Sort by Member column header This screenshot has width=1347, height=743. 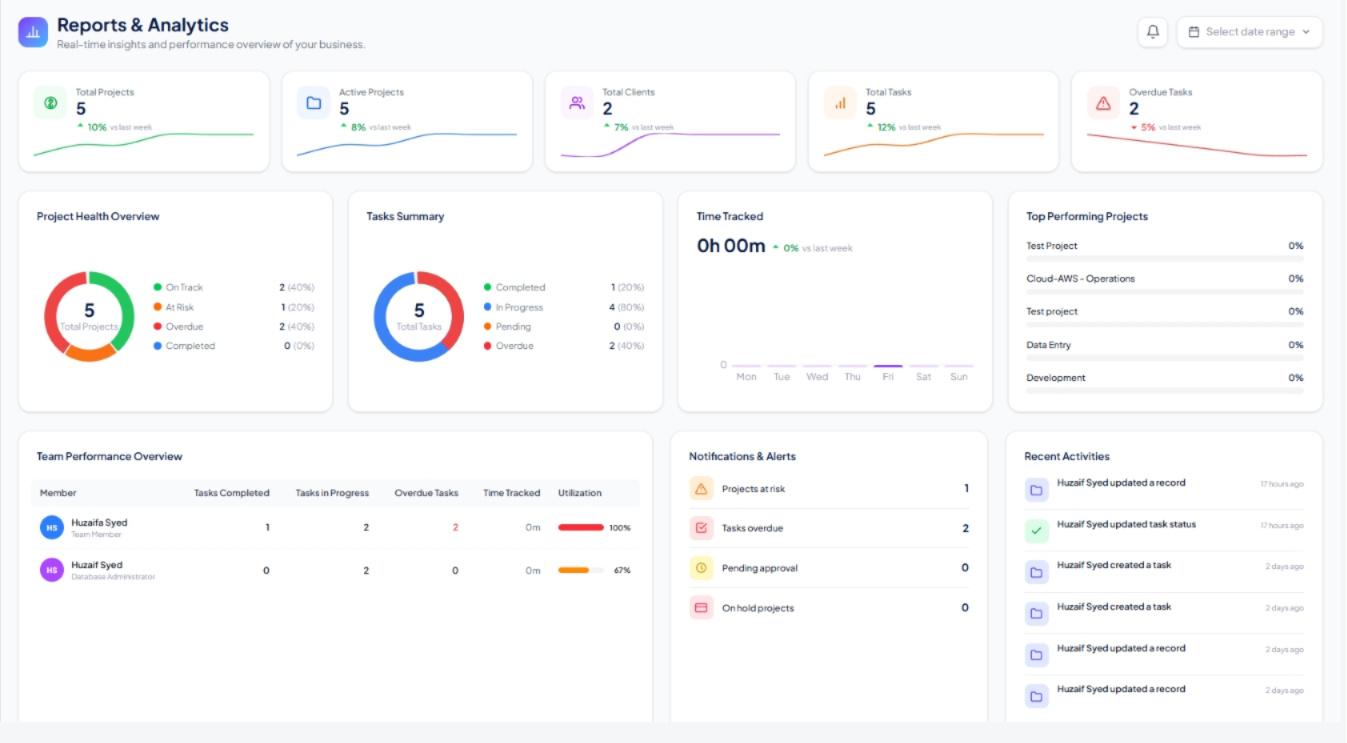tap(58, 493)
